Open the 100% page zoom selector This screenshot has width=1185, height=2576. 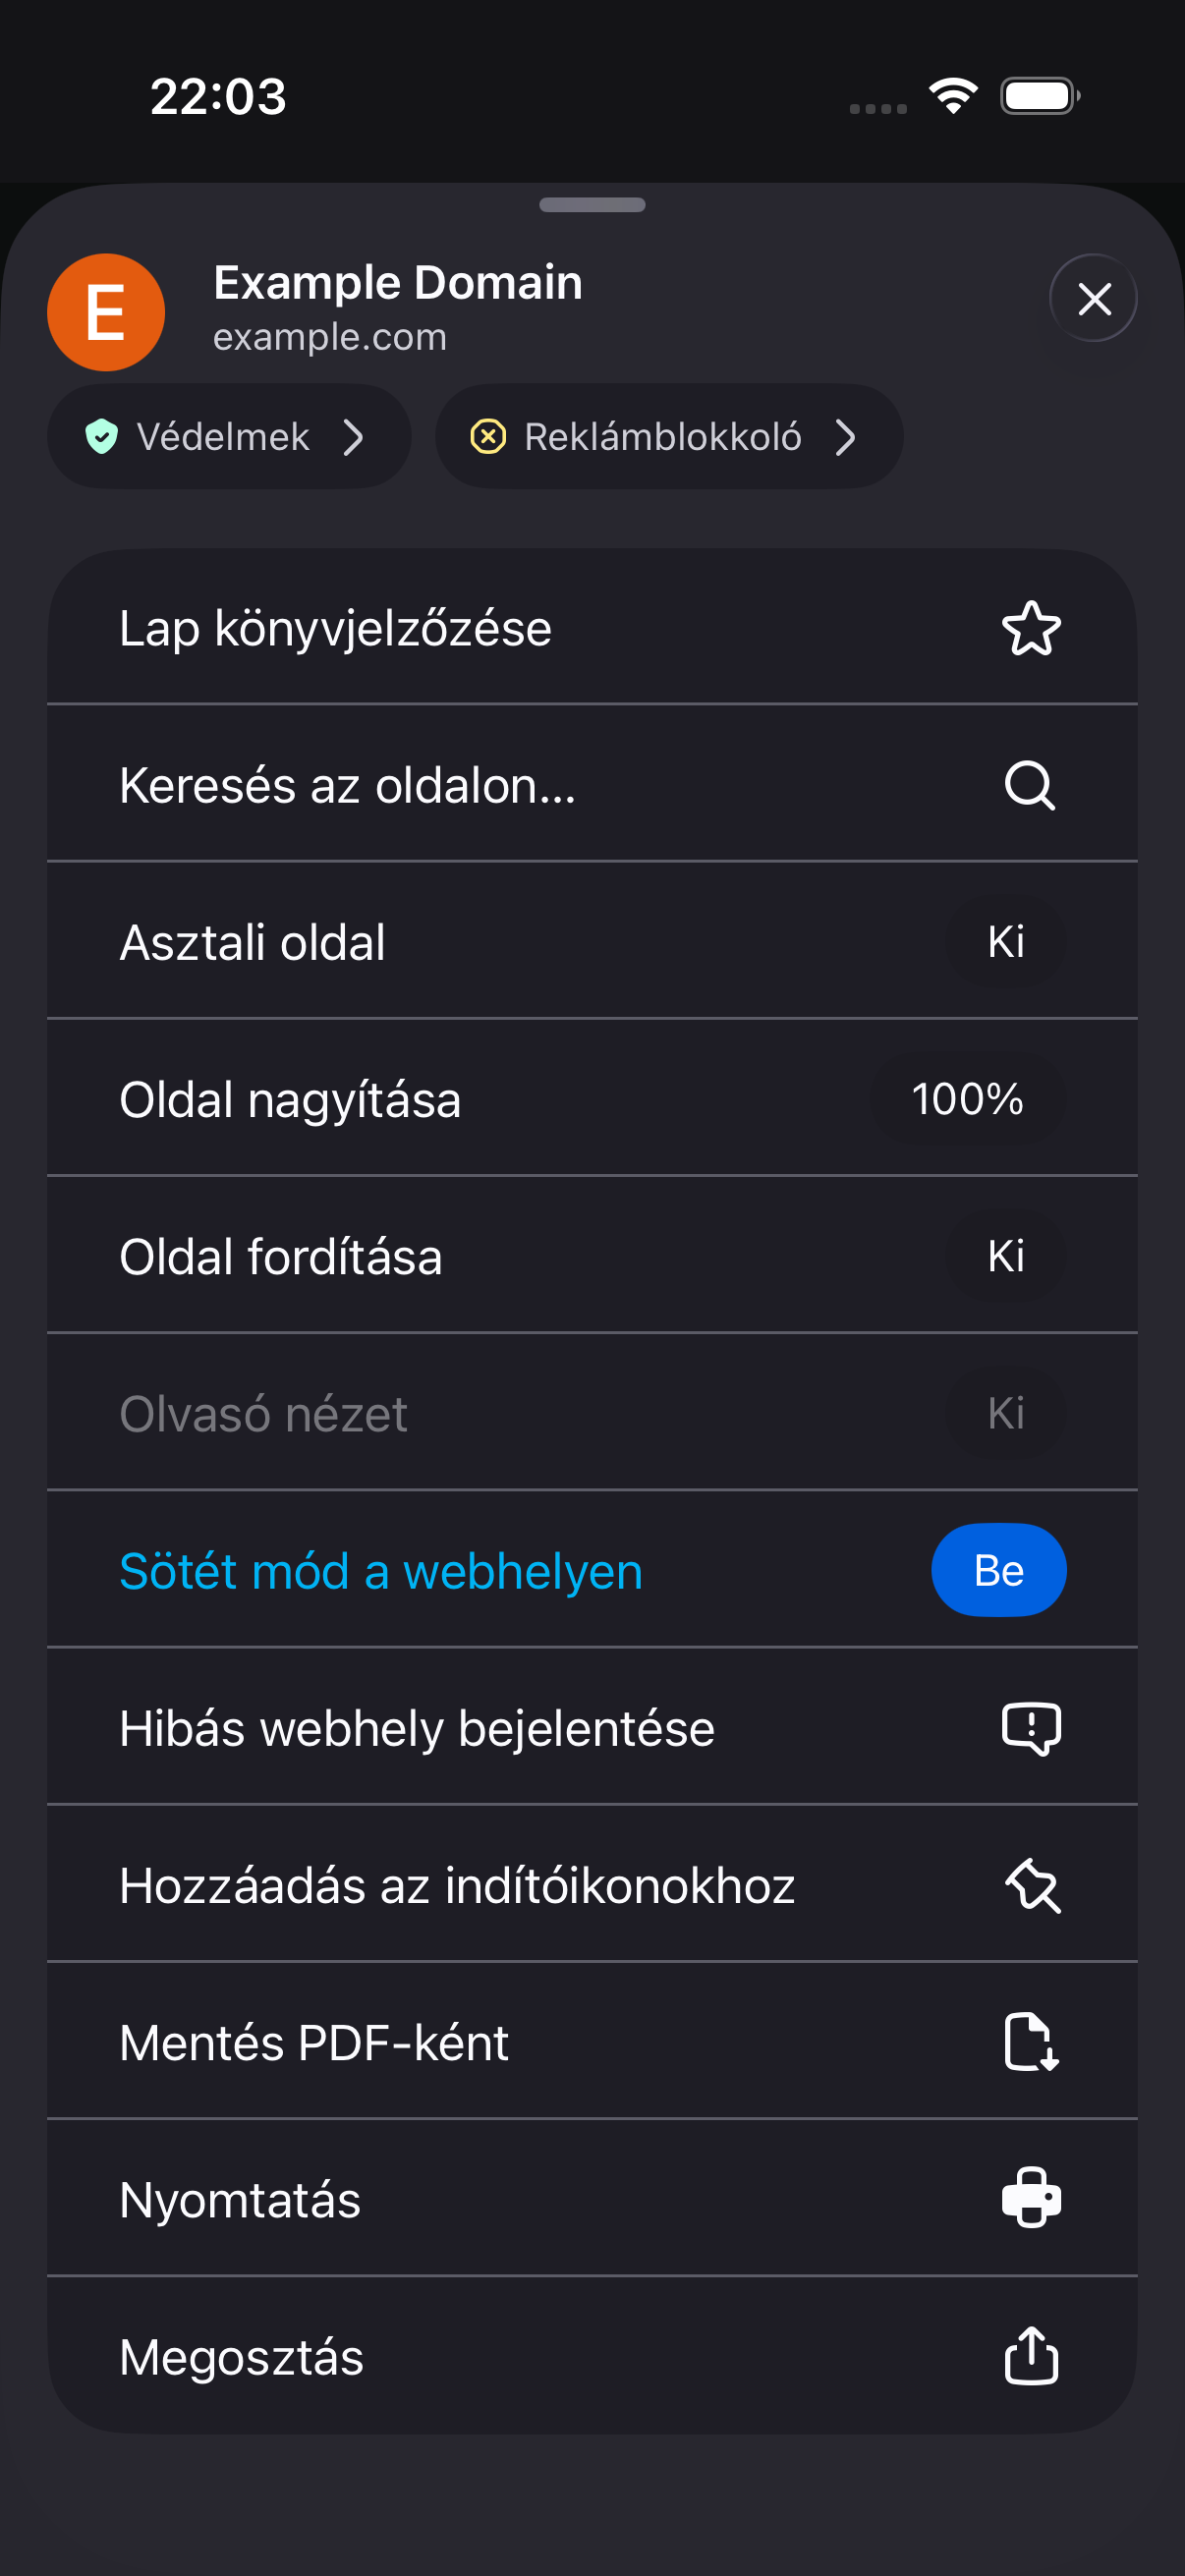click(967, 1099)
